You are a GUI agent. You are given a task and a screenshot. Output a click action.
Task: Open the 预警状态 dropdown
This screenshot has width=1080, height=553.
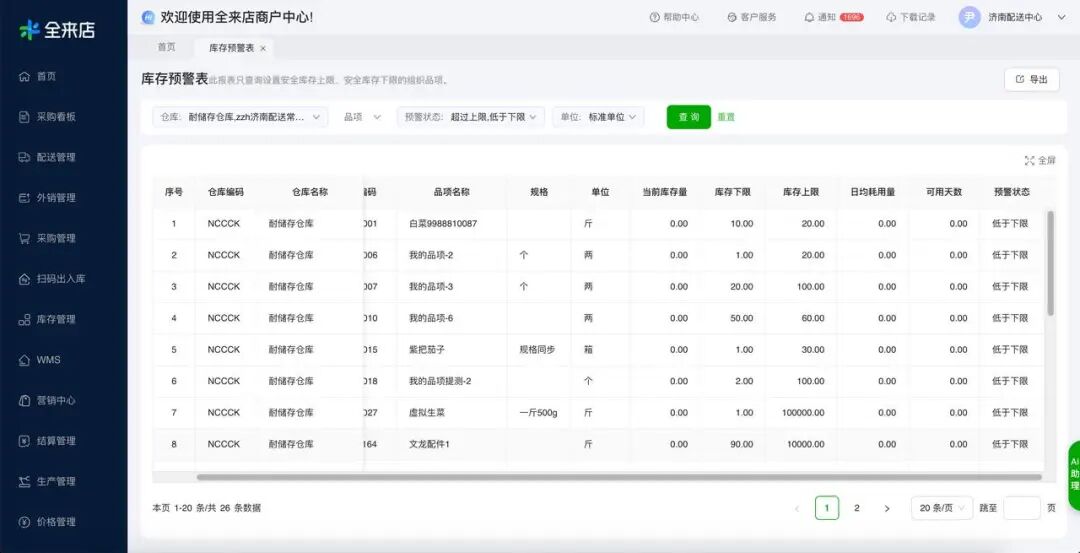pyautogui.click(x=471, y=117)
